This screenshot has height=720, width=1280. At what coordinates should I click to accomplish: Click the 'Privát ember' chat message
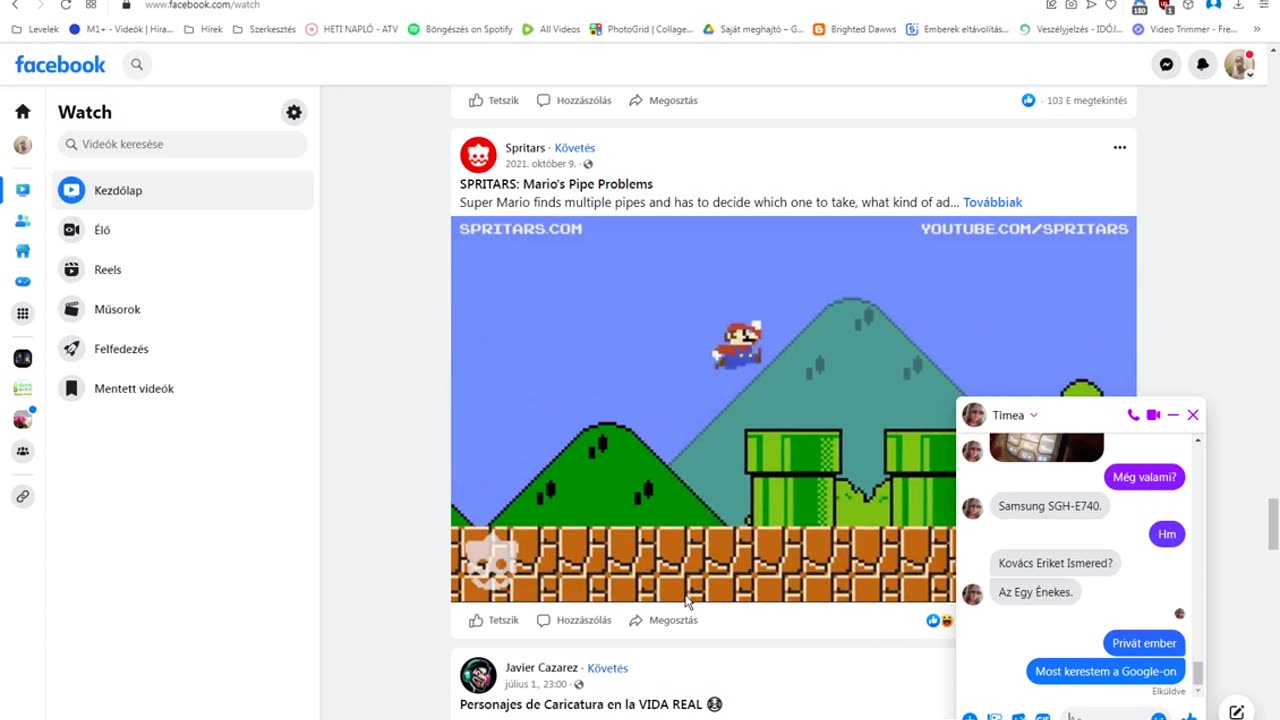click(x=1144, y=643)
